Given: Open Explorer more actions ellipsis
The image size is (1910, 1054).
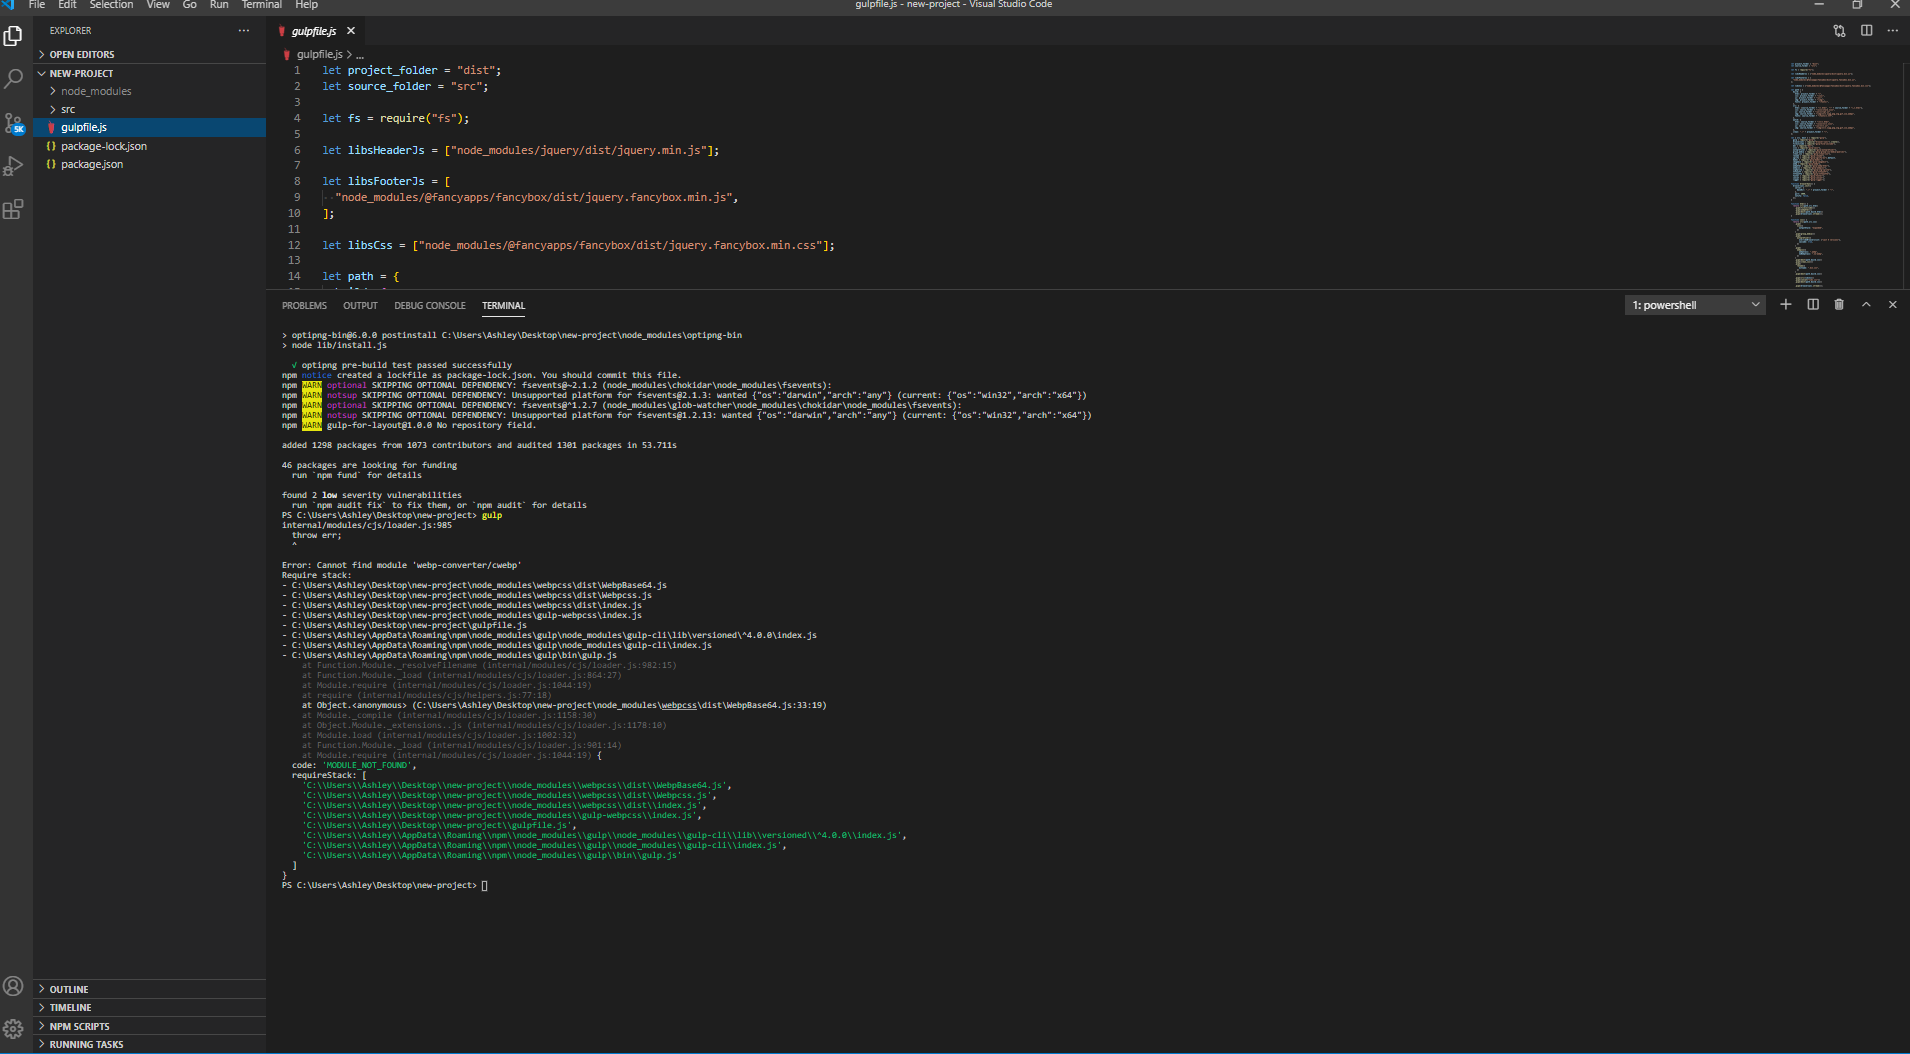Looking at the screenshot, I should [244, 31].
